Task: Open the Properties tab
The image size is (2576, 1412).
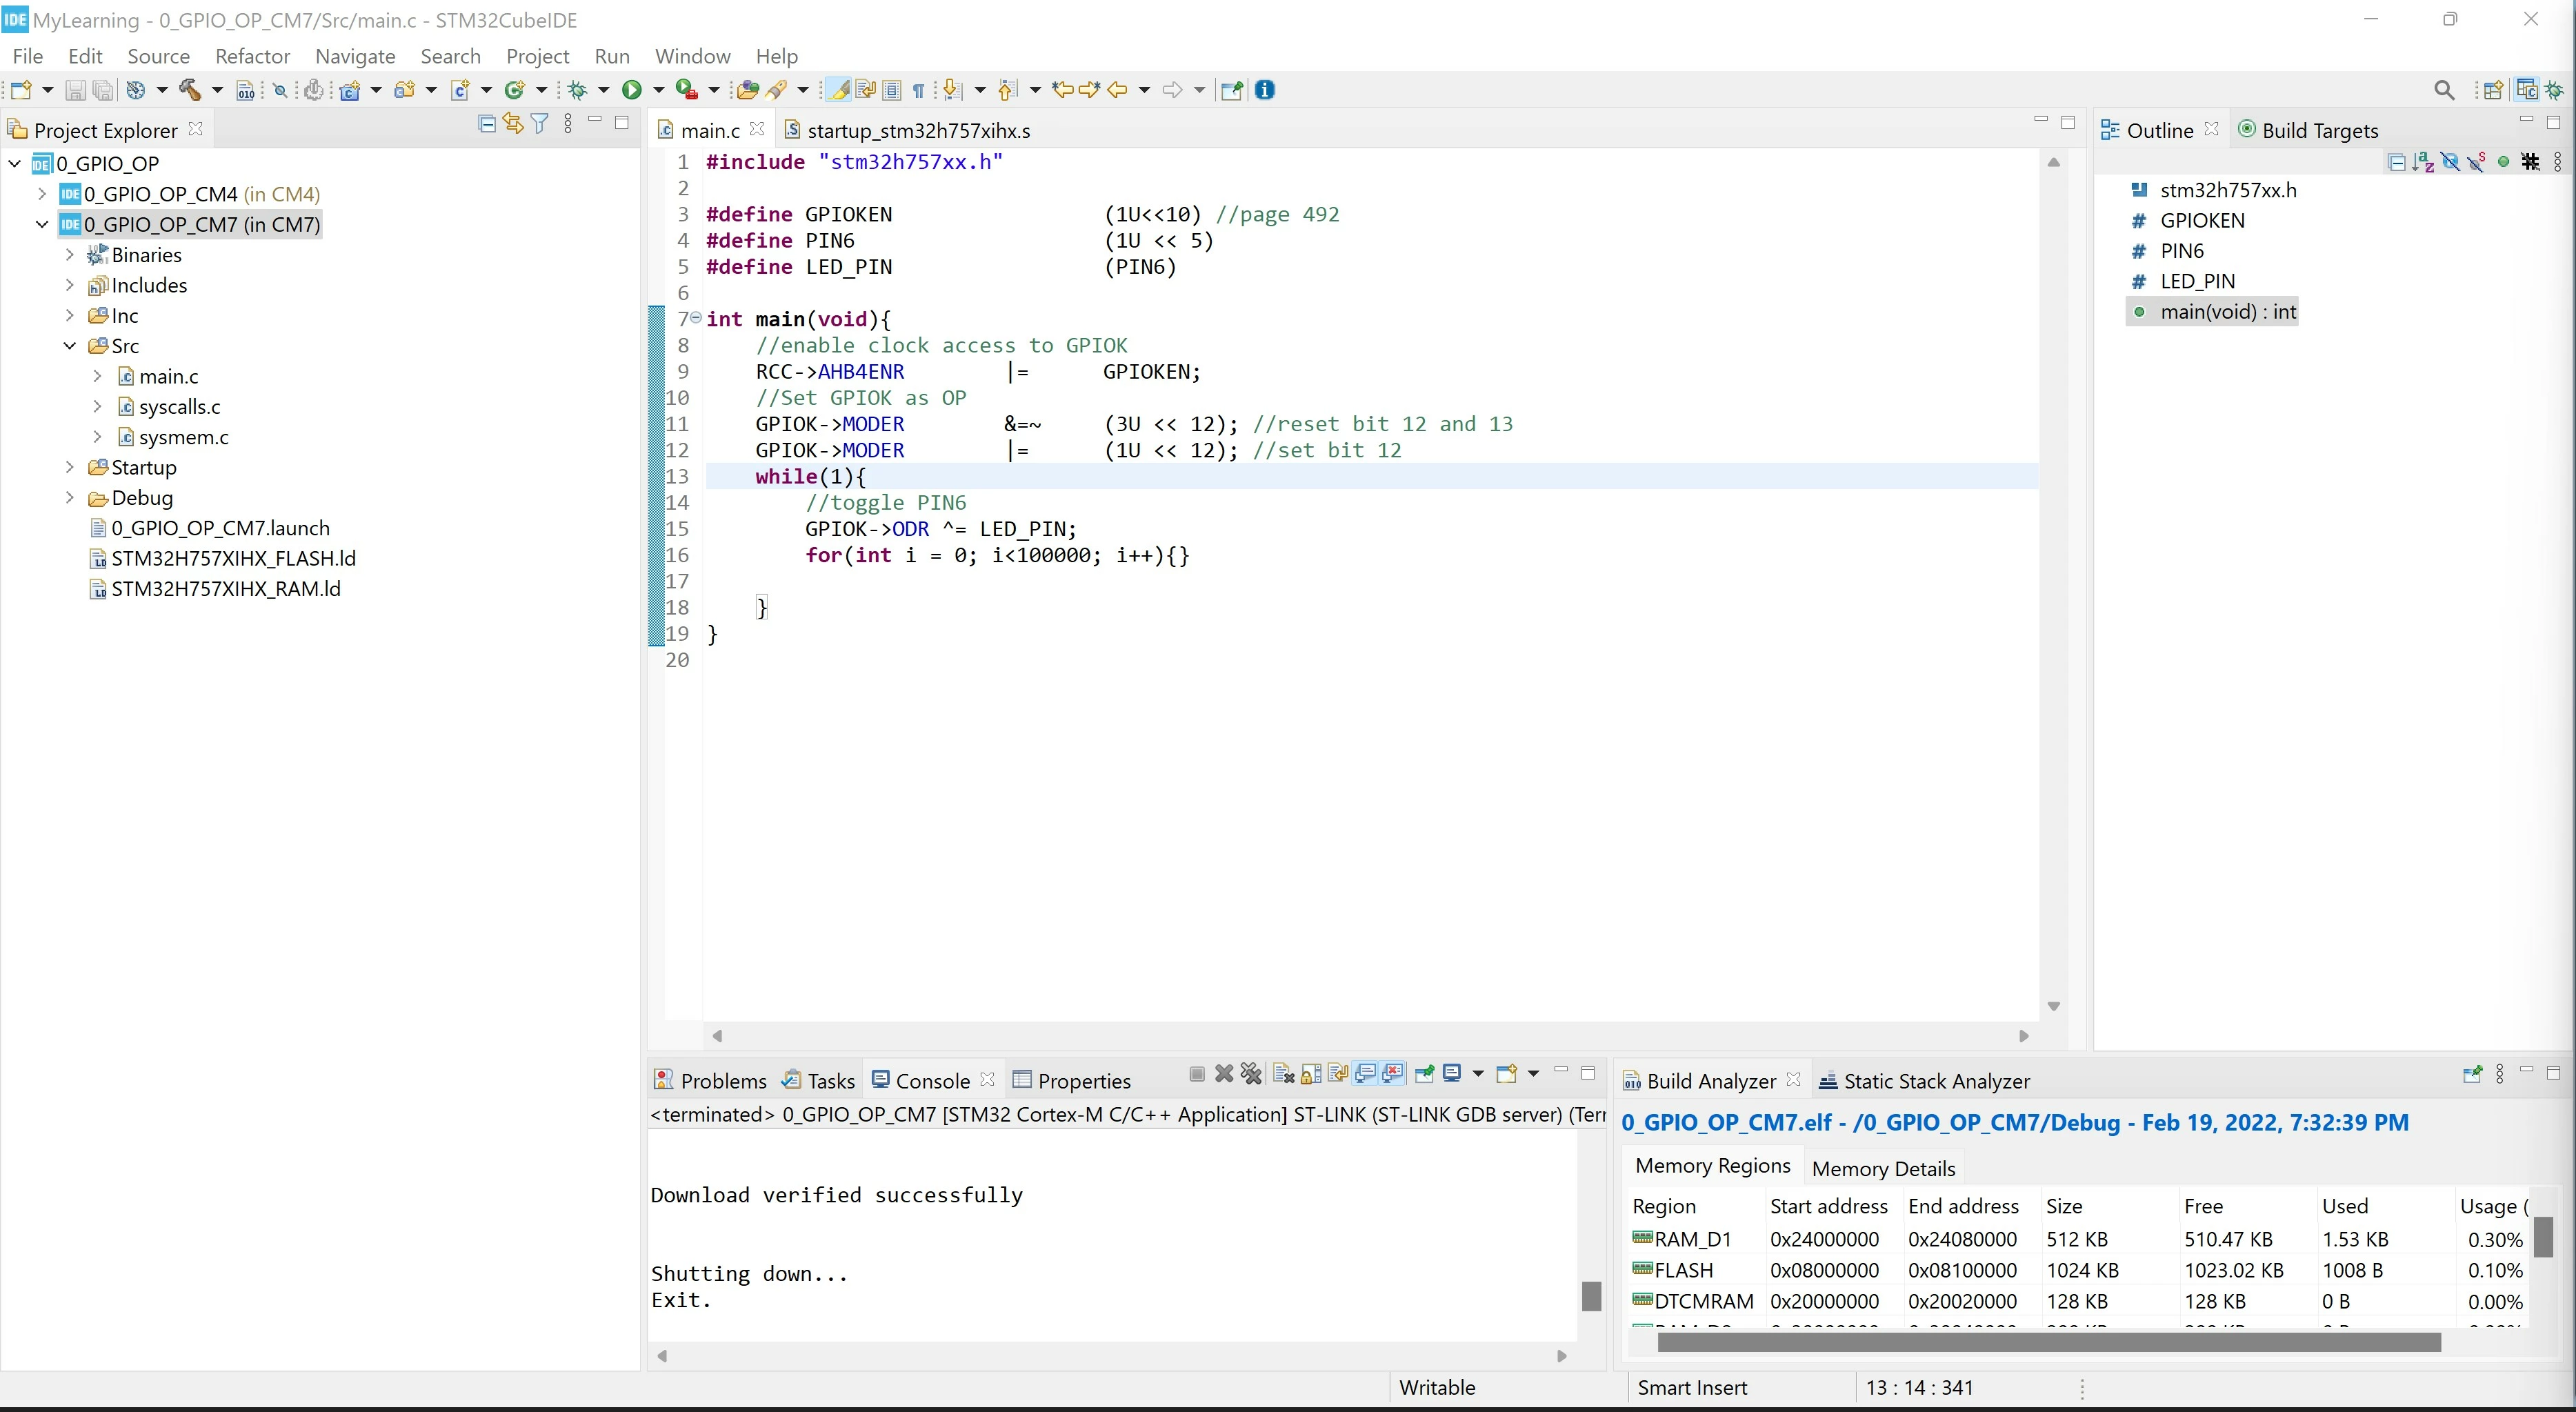Action: 1072,1081
